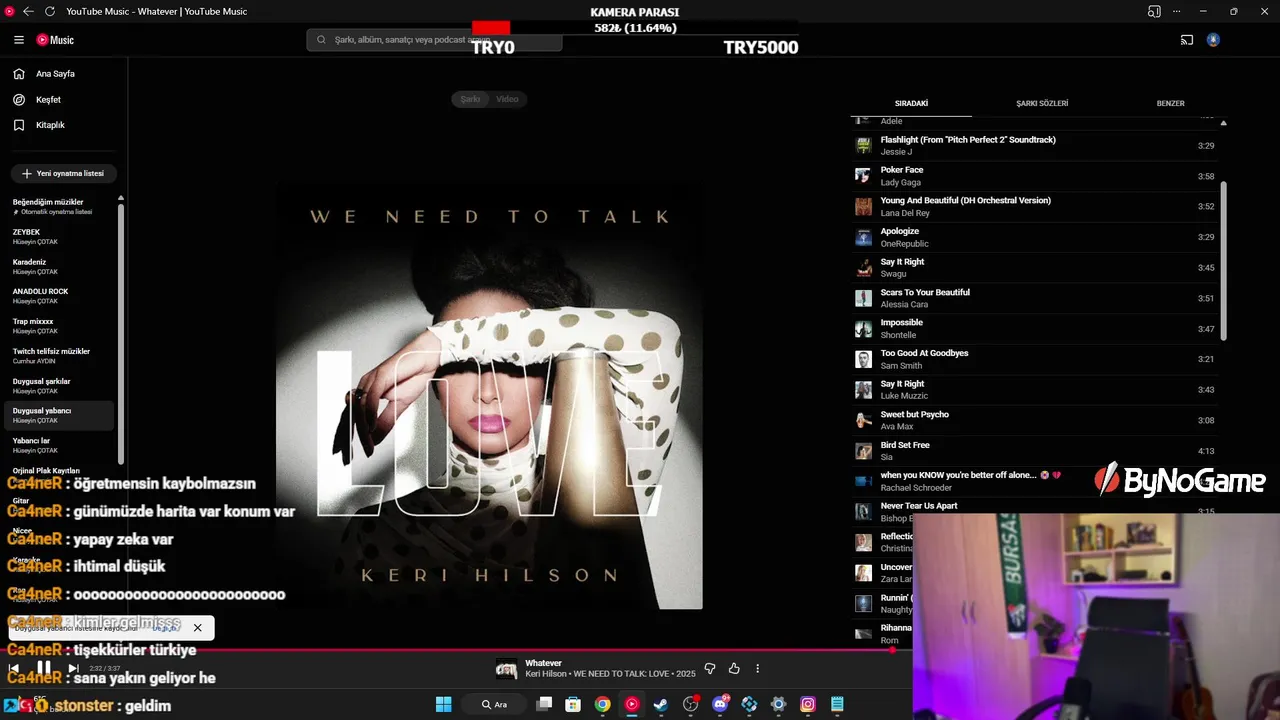The height and width of the screenshot is (720, 1280).
Task: Switch the player to Şarkı mode
Action: click(470, 99)
